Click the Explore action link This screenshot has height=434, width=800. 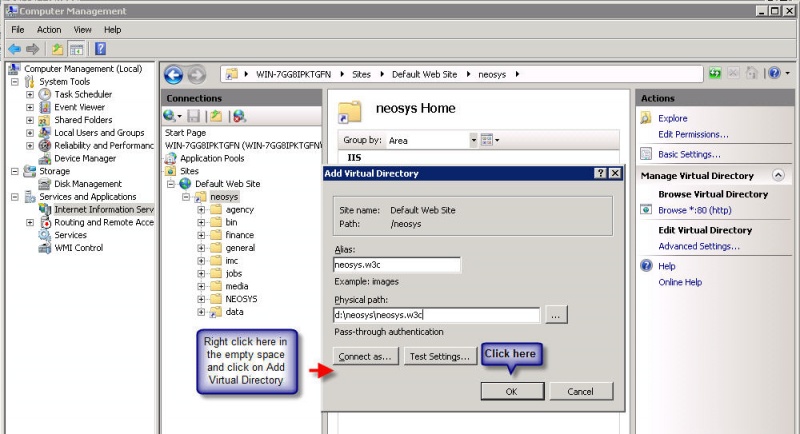tap(672, 118)
